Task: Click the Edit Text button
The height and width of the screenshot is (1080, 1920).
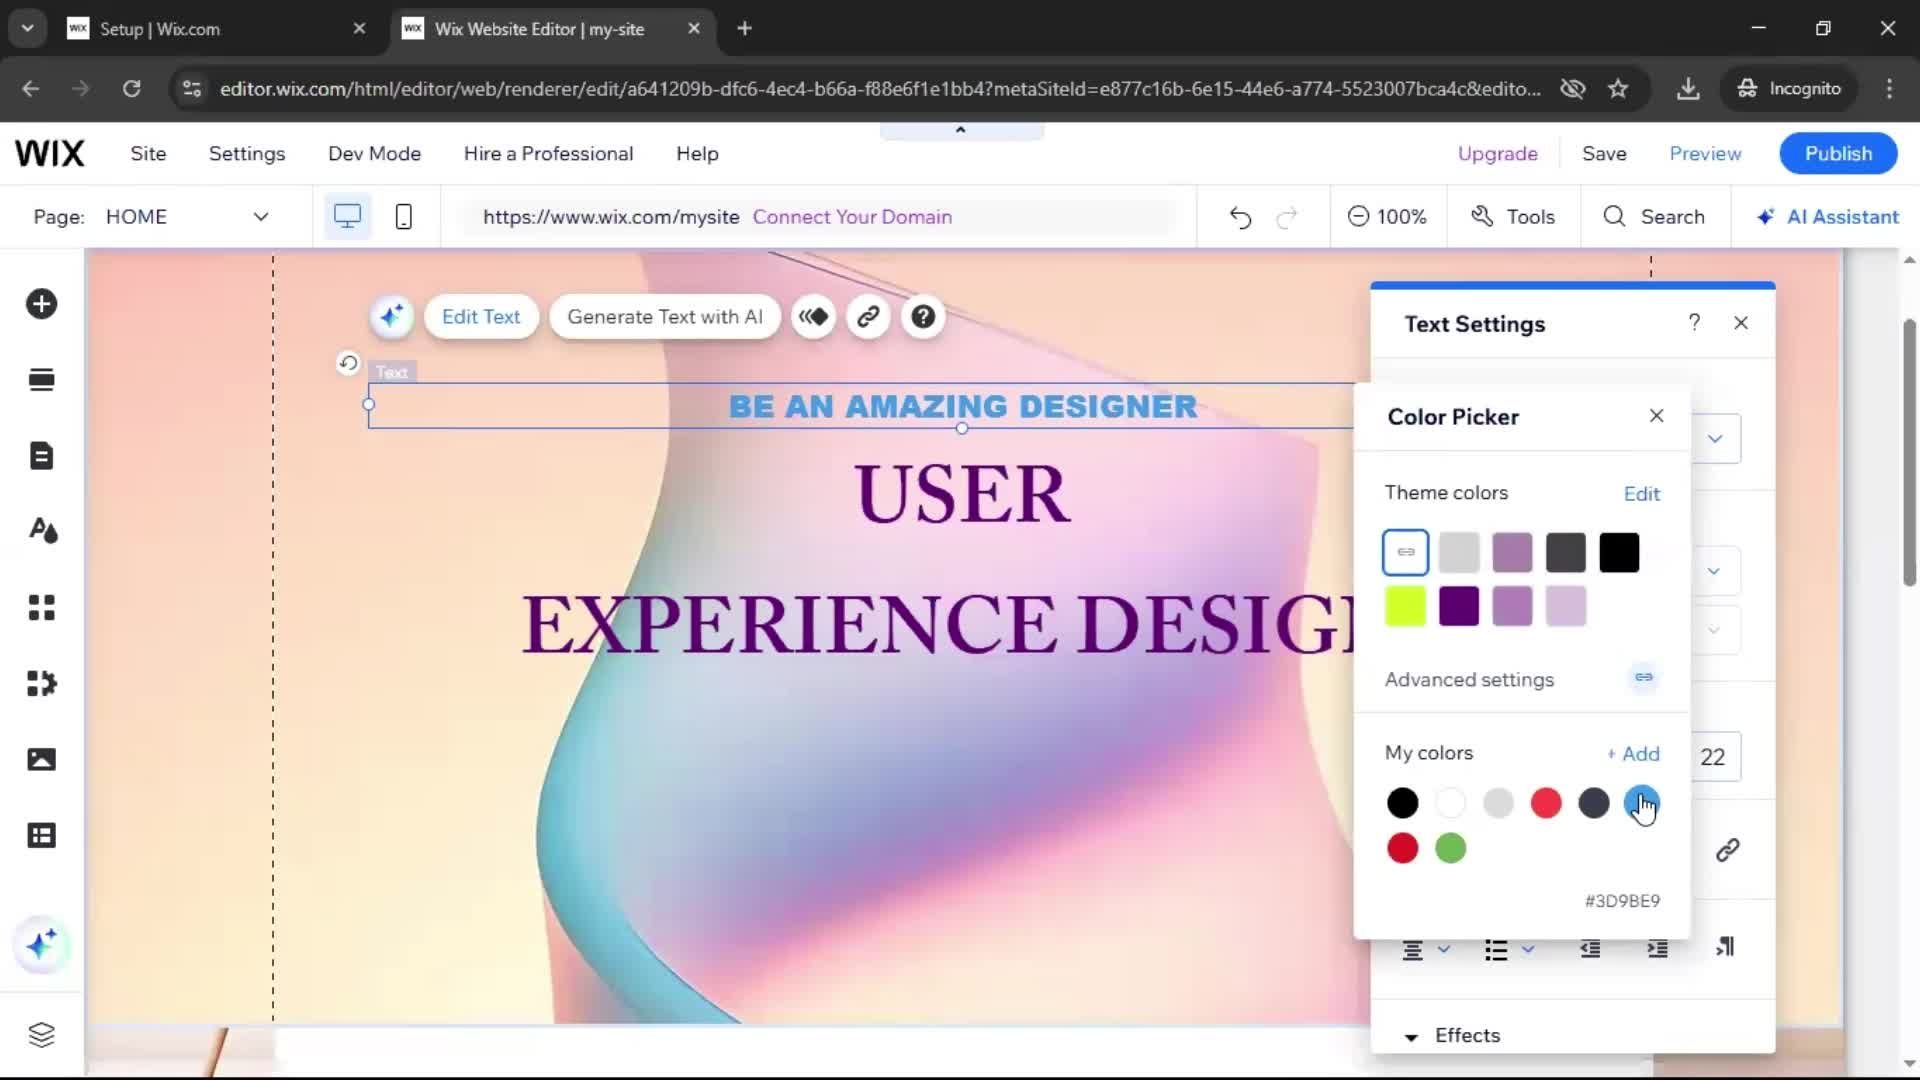Action: pyautogui.click(x=481, y=317)
